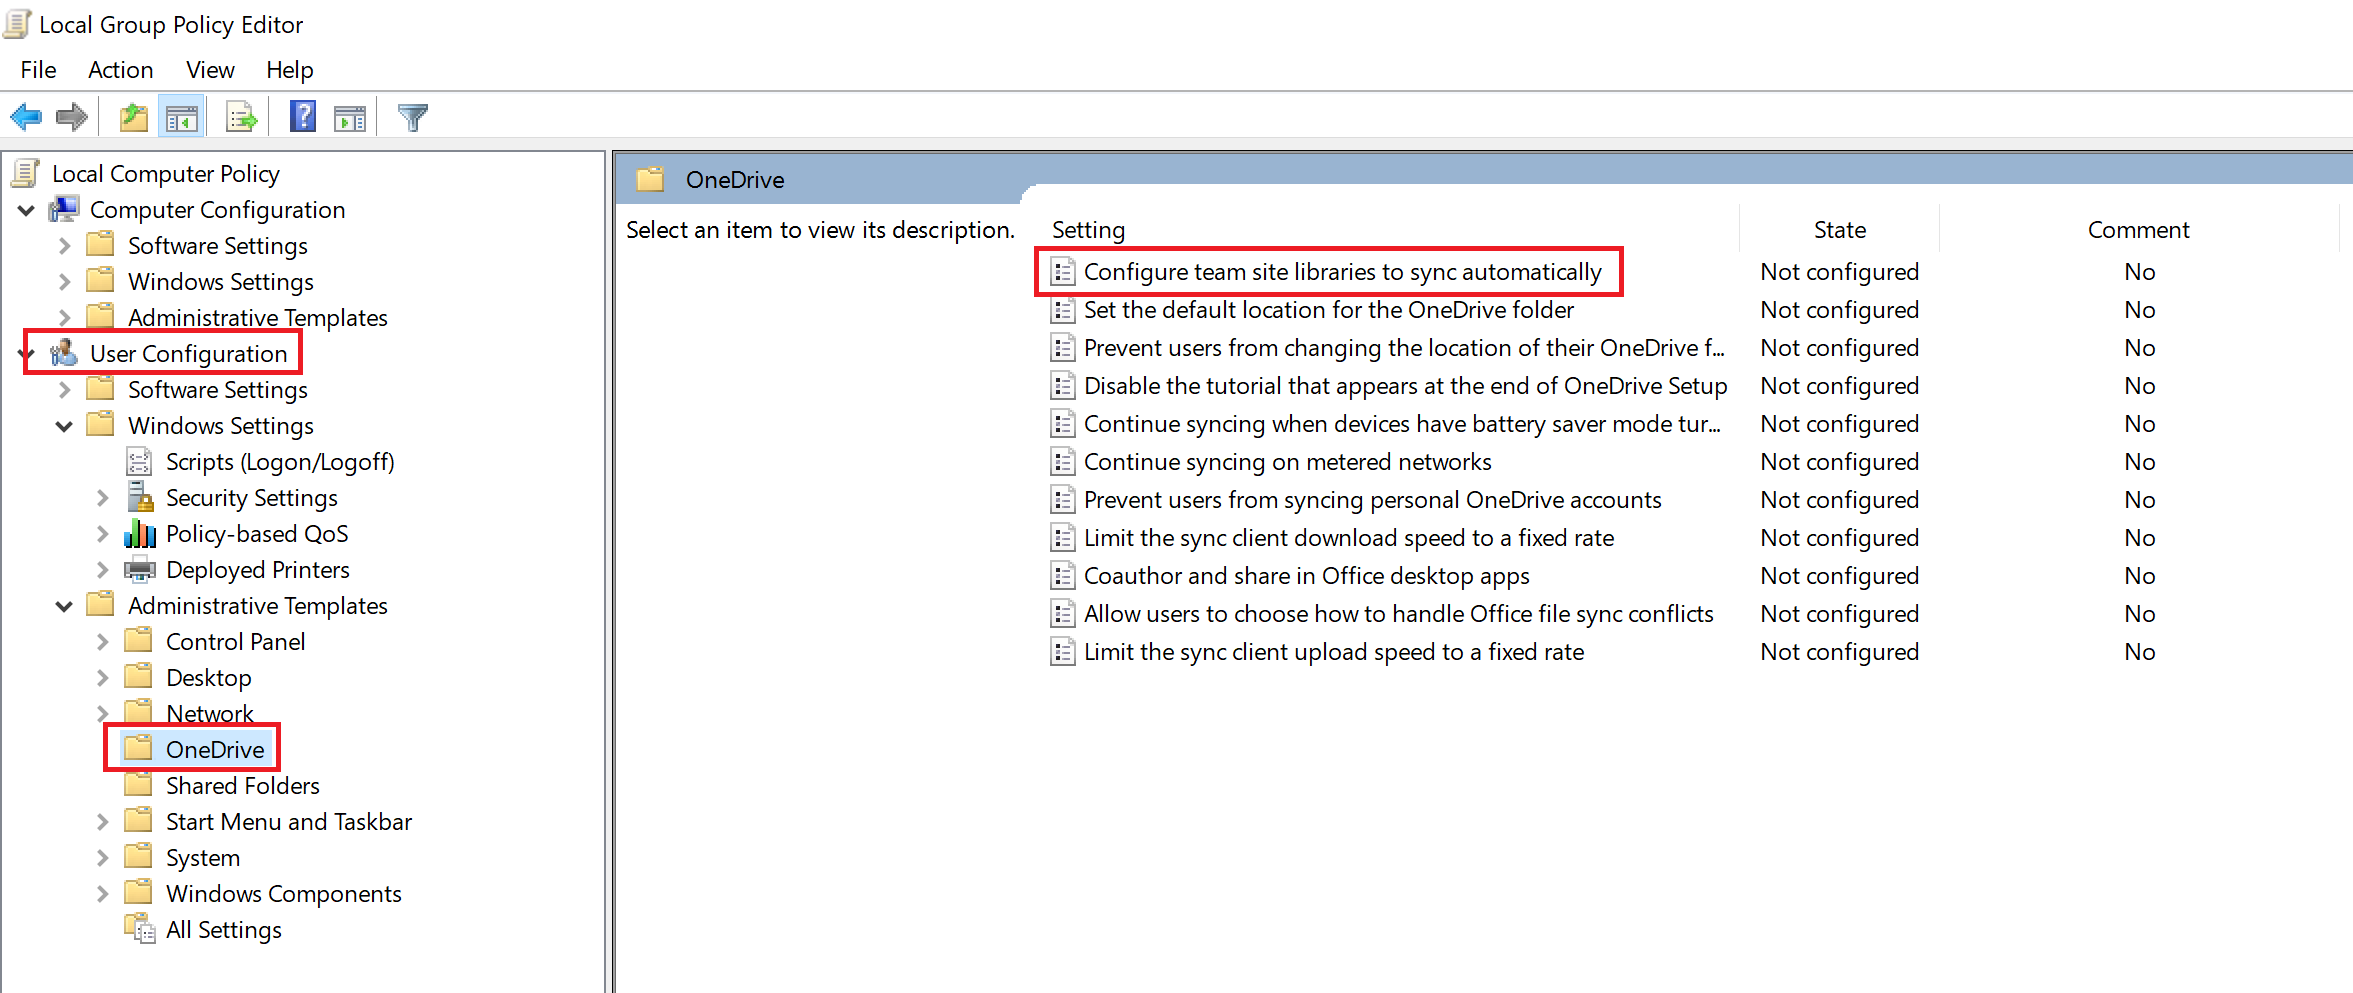Image resolution: width=2353 pixels, height=993 pixels.
Task: Click the All Settings icon
Action: pos(139,929)
